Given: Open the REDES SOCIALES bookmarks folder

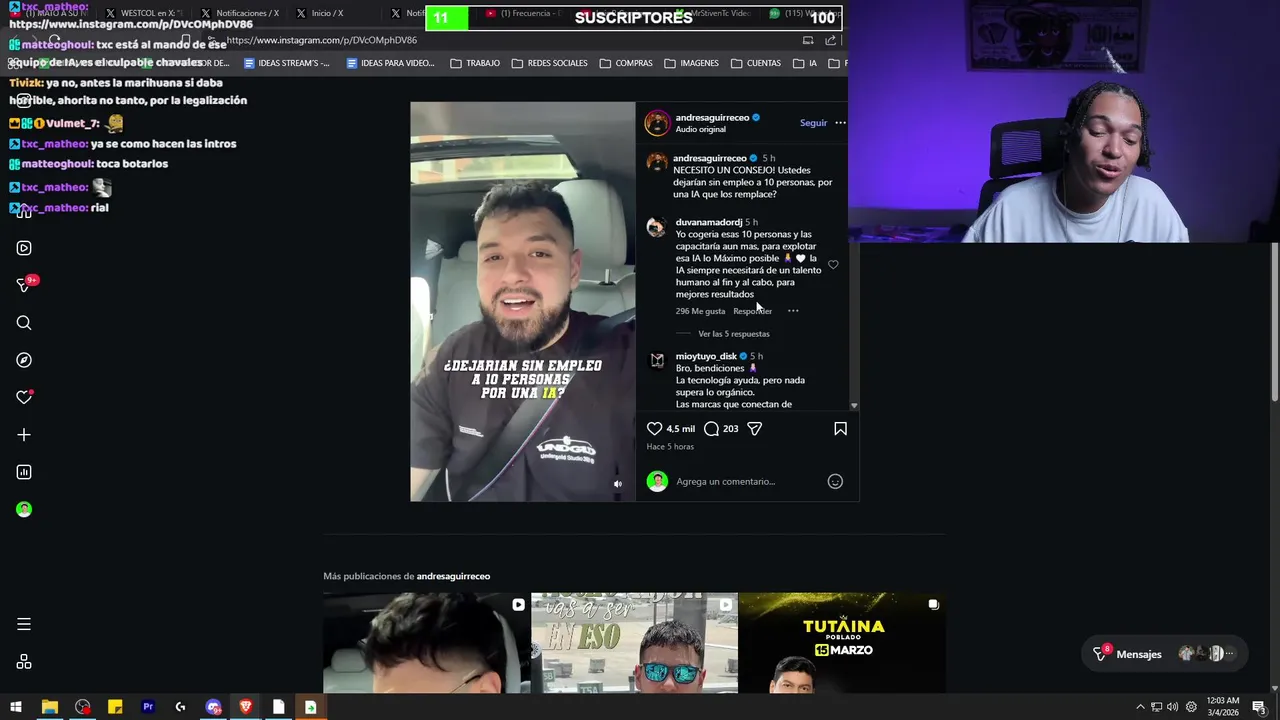Looking at the screenshot, I should (x=549, y=63).
